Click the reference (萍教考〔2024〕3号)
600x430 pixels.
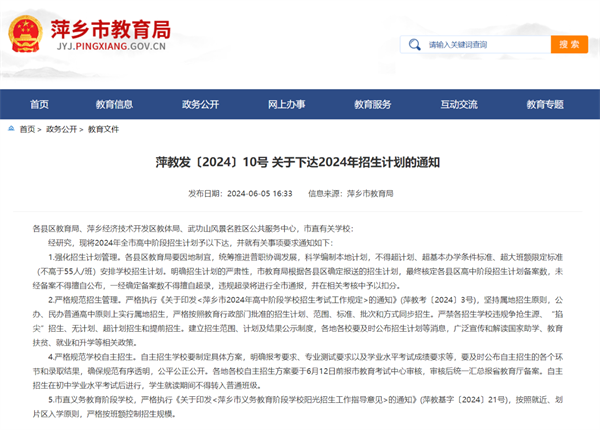[x=439, y=300]
